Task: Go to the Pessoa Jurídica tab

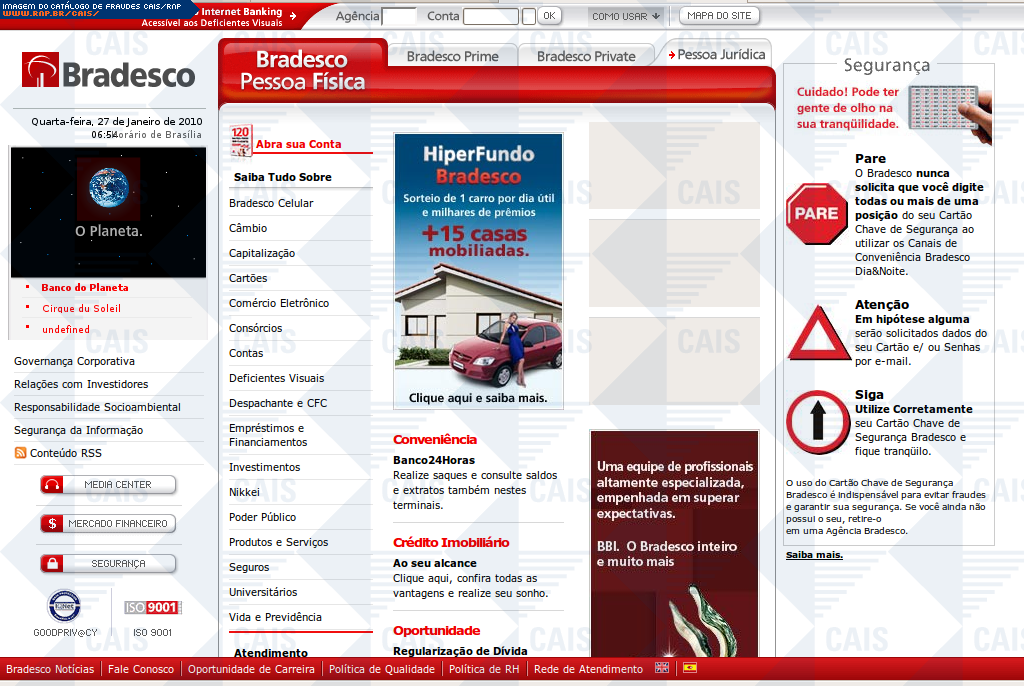Action: tap(719, 54)
